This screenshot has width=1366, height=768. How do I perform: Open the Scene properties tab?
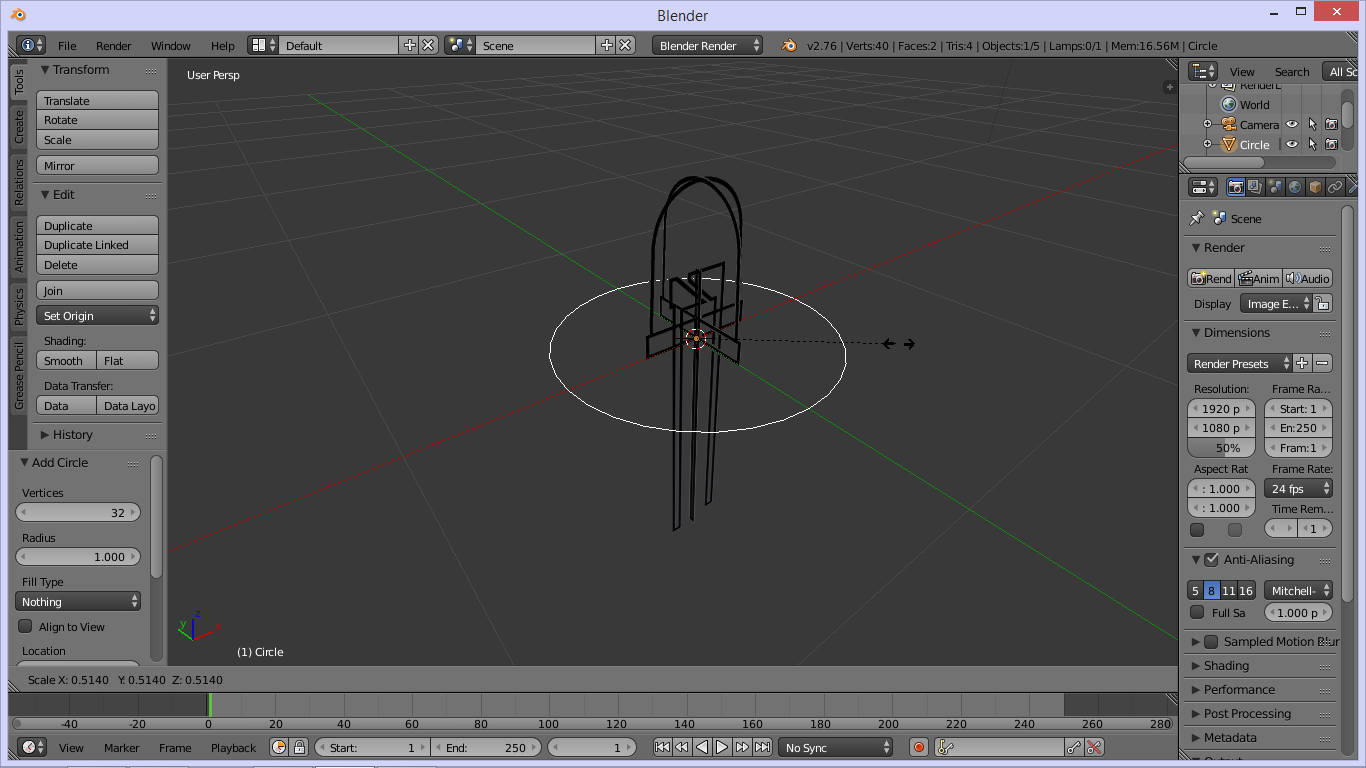(1274, 186)
